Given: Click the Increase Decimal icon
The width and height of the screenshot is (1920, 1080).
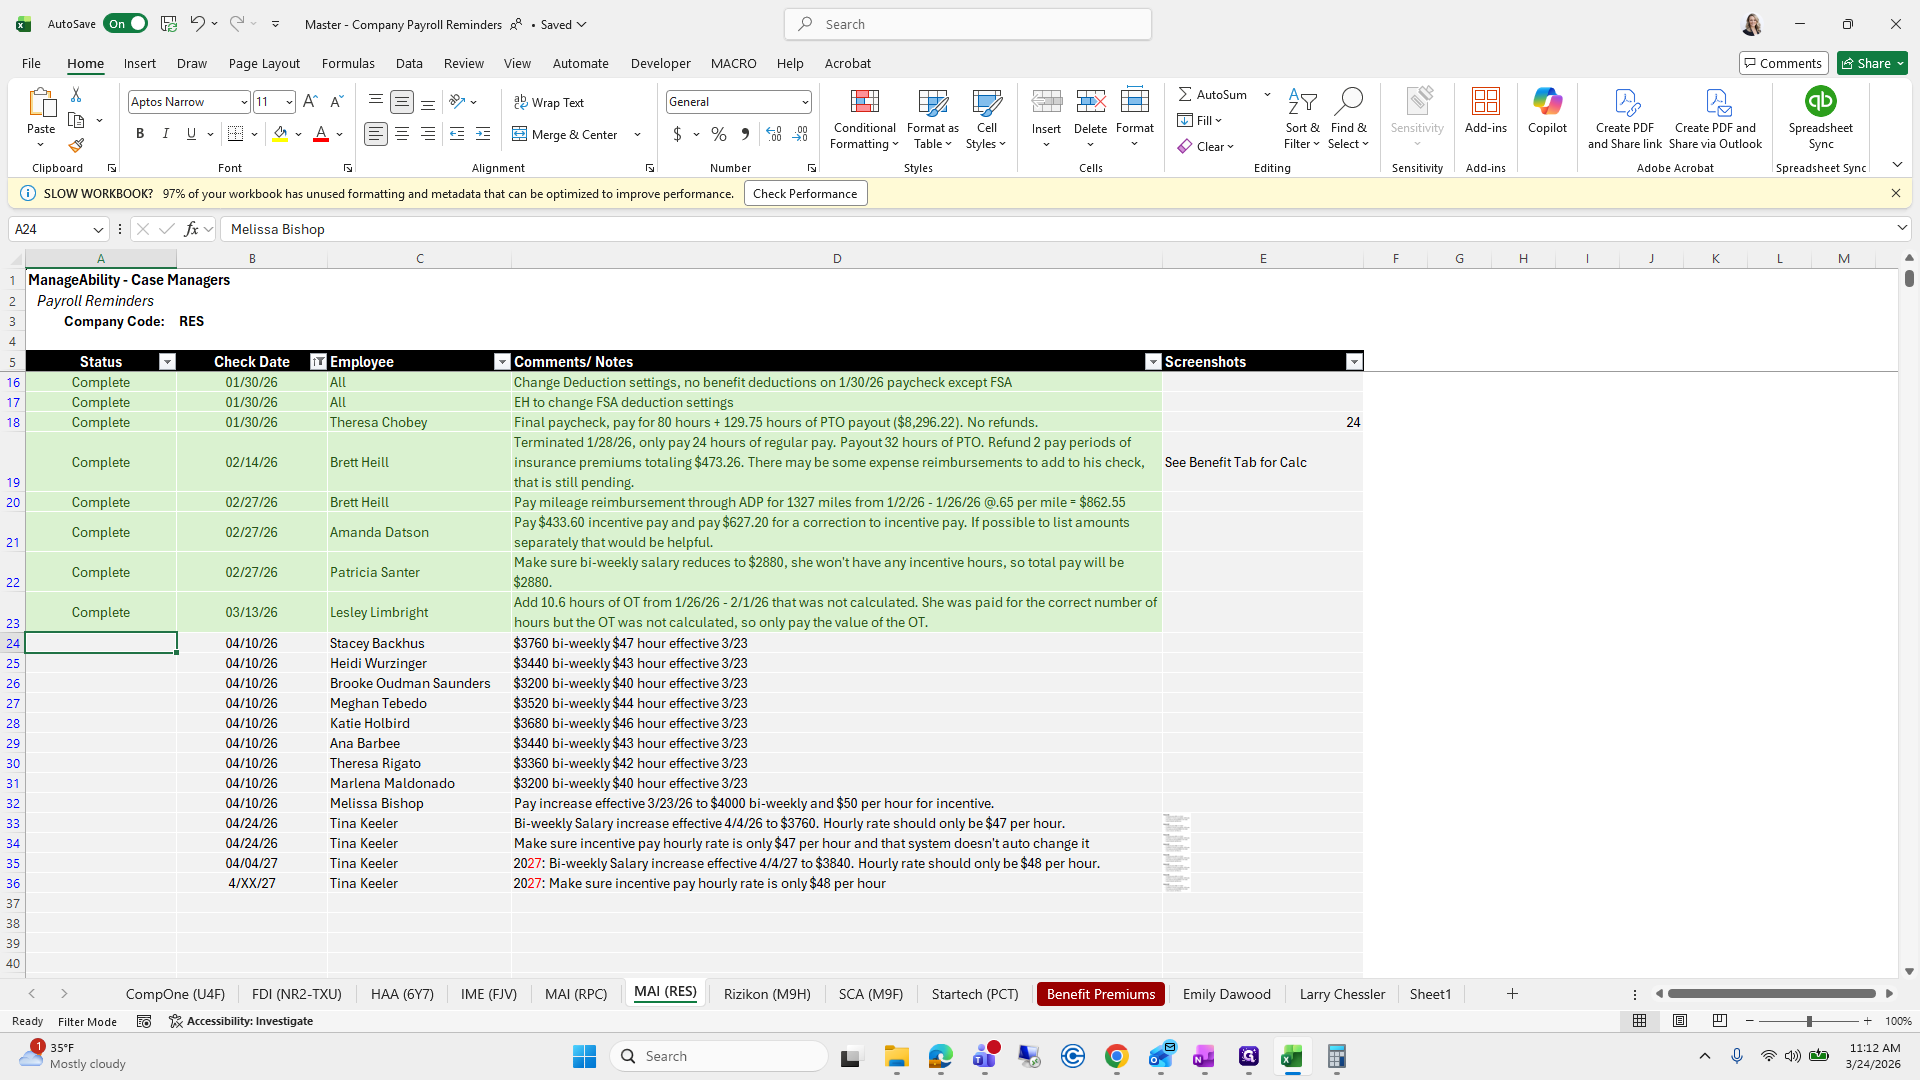Looking at the screenshot, I should click(773, 134).
